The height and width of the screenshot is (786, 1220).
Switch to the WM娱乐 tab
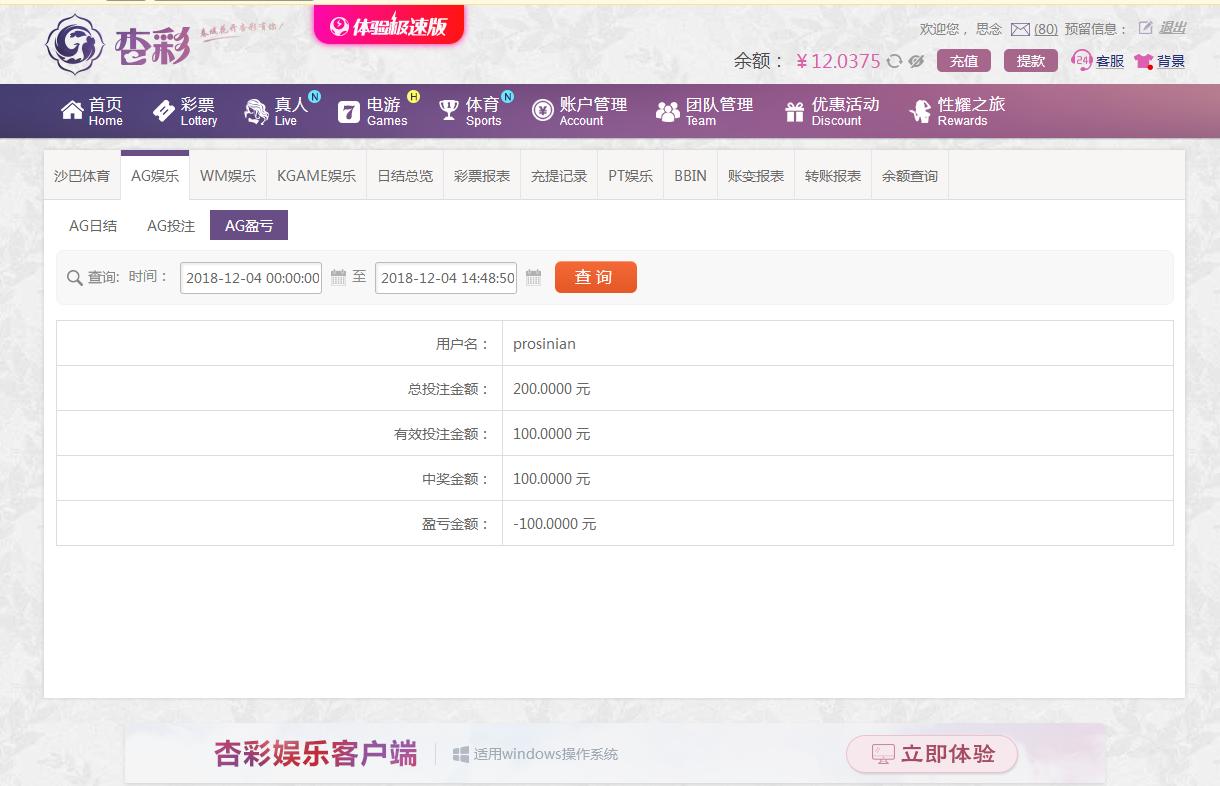pyautogui.click(x=228, y=176)
